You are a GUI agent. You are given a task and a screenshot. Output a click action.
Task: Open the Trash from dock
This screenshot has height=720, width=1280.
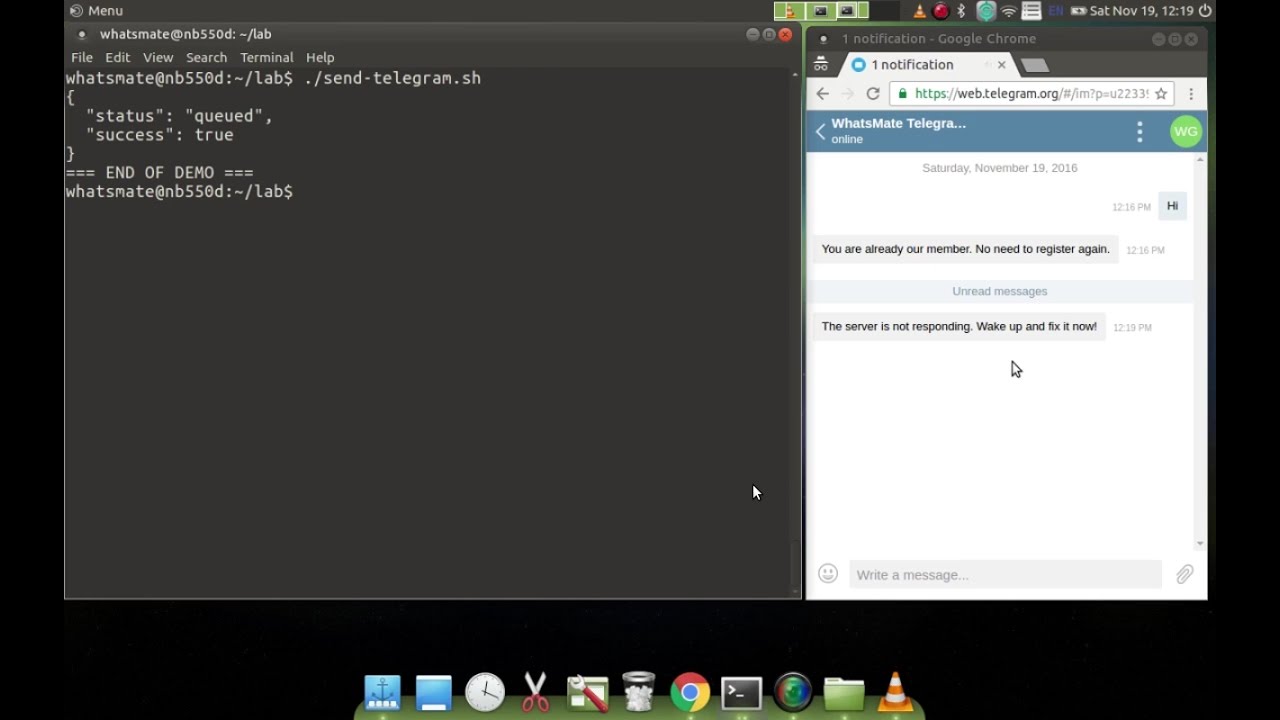pyautogui.click(x=638, y=692)
